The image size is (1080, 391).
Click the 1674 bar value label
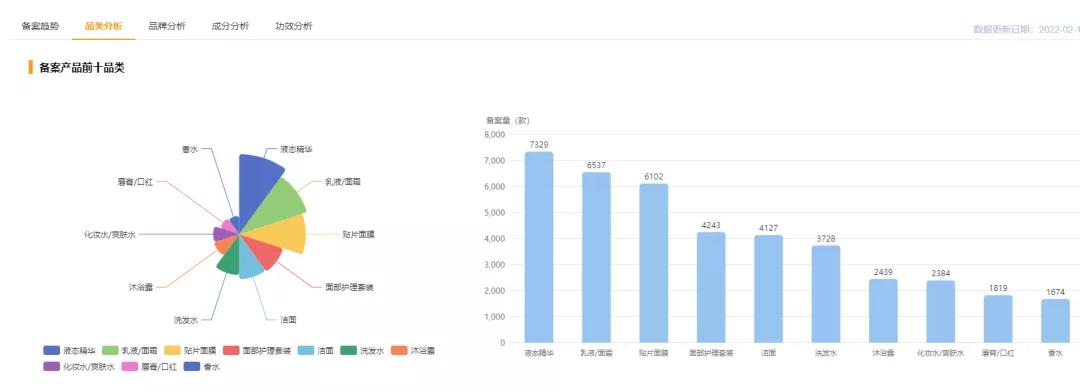pyautogui.click(x=1055, y=292)
